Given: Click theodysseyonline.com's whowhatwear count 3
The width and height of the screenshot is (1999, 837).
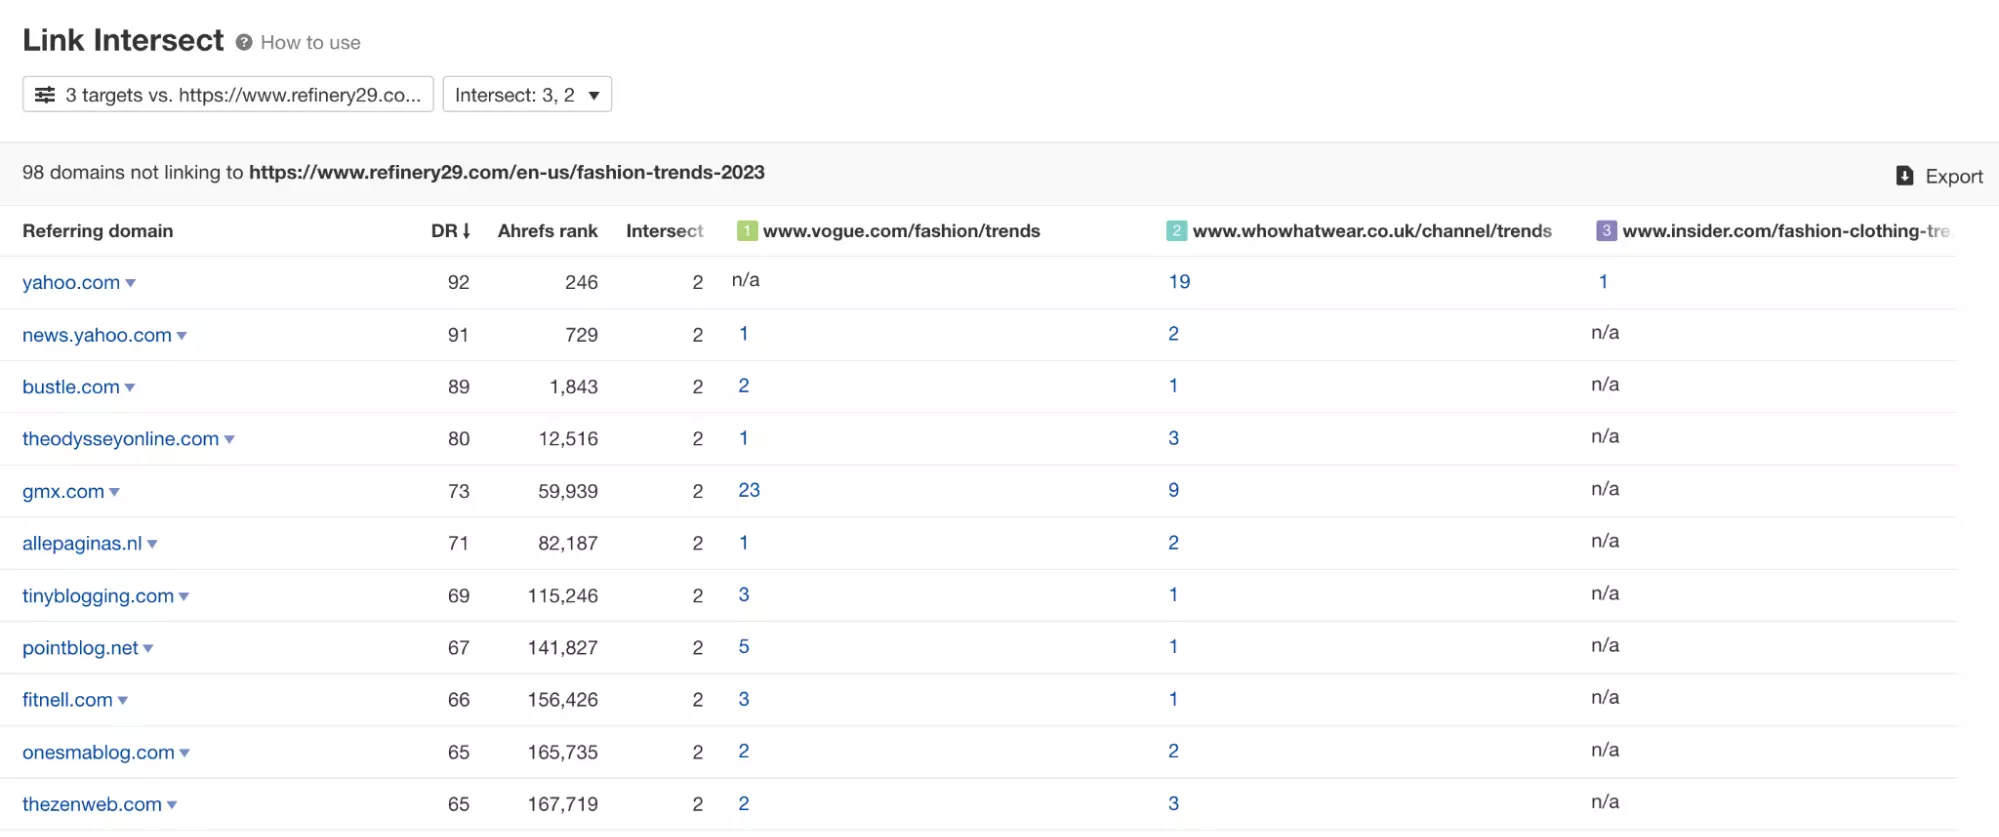Looking at the screenshot, I should point(1174,438).
